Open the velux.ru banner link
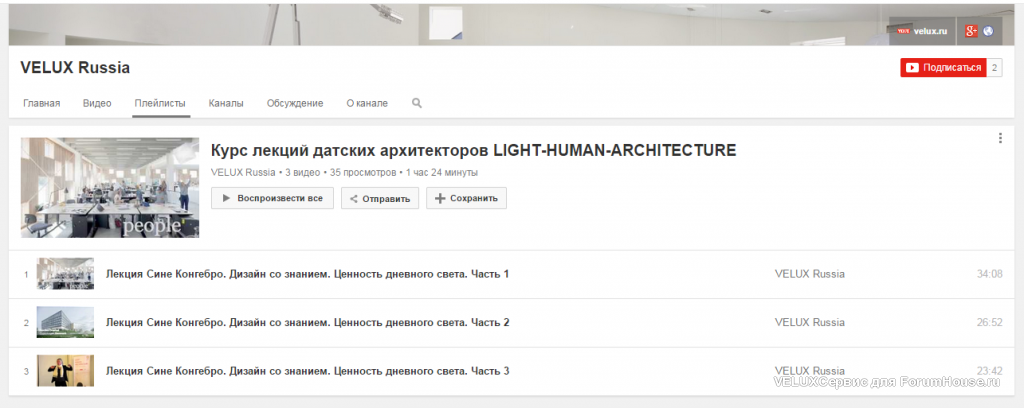The width and height of the screenshot is (1024, 408). coord(922,31)
